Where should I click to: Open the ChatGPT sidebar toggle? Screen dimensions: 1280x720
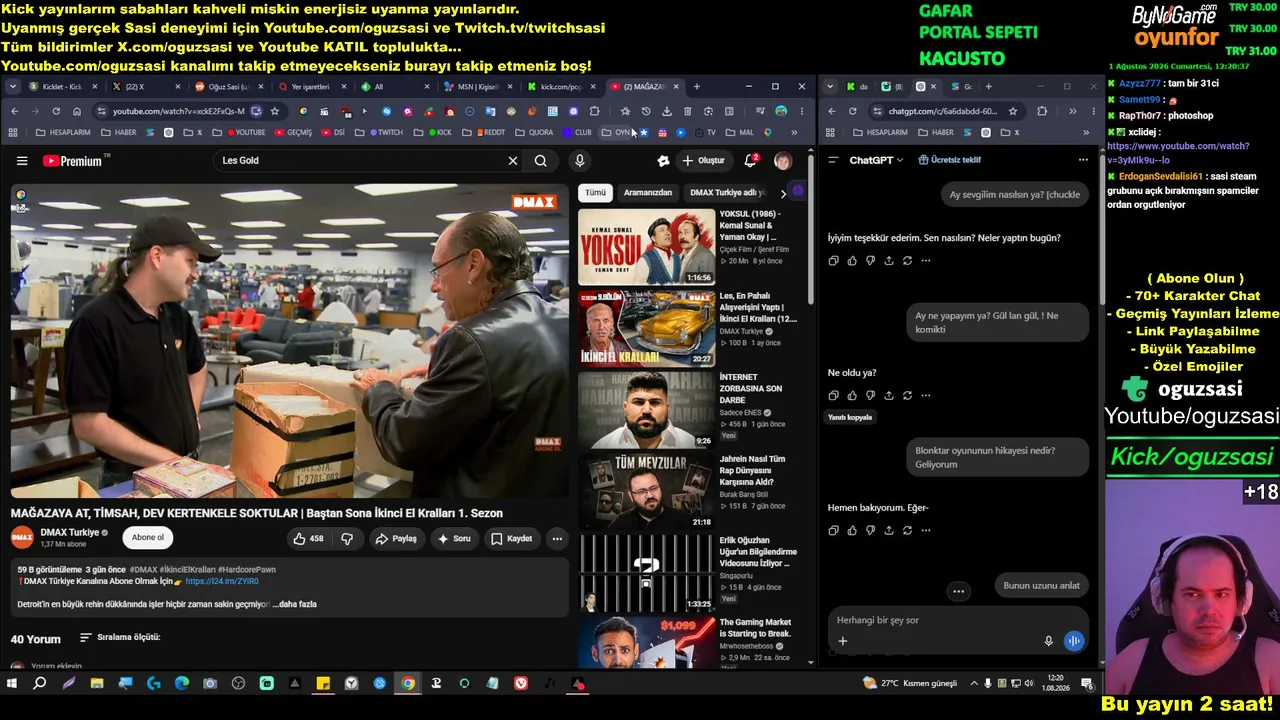[x=833, y=160]
